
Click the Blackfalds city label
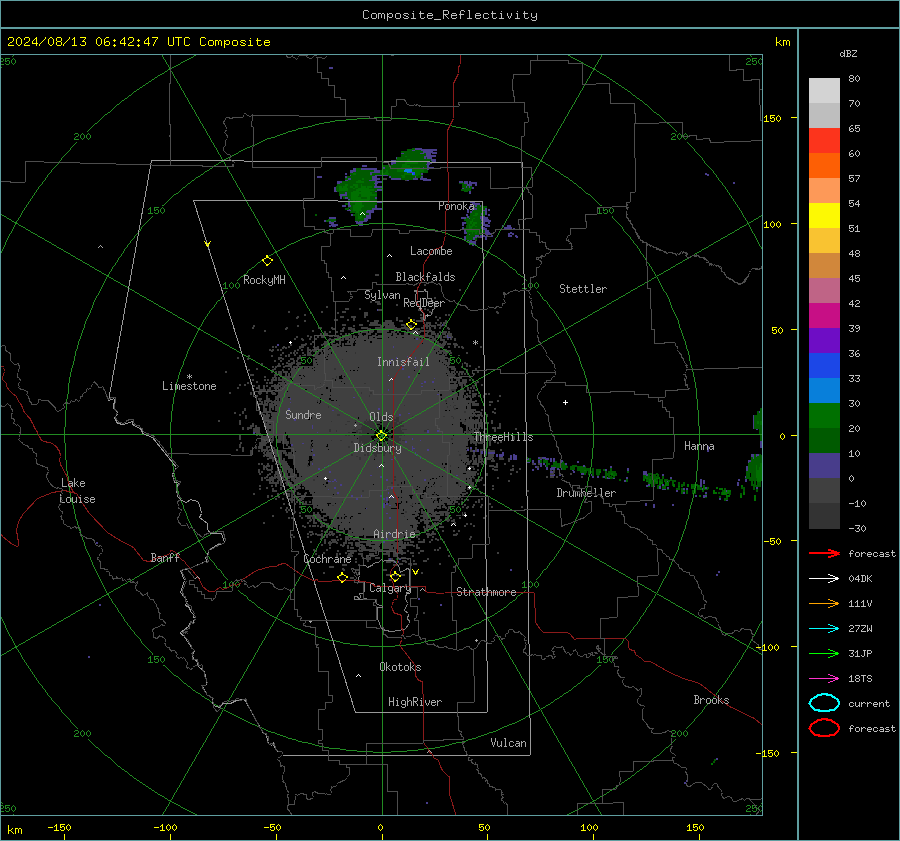tap(425, 277)
